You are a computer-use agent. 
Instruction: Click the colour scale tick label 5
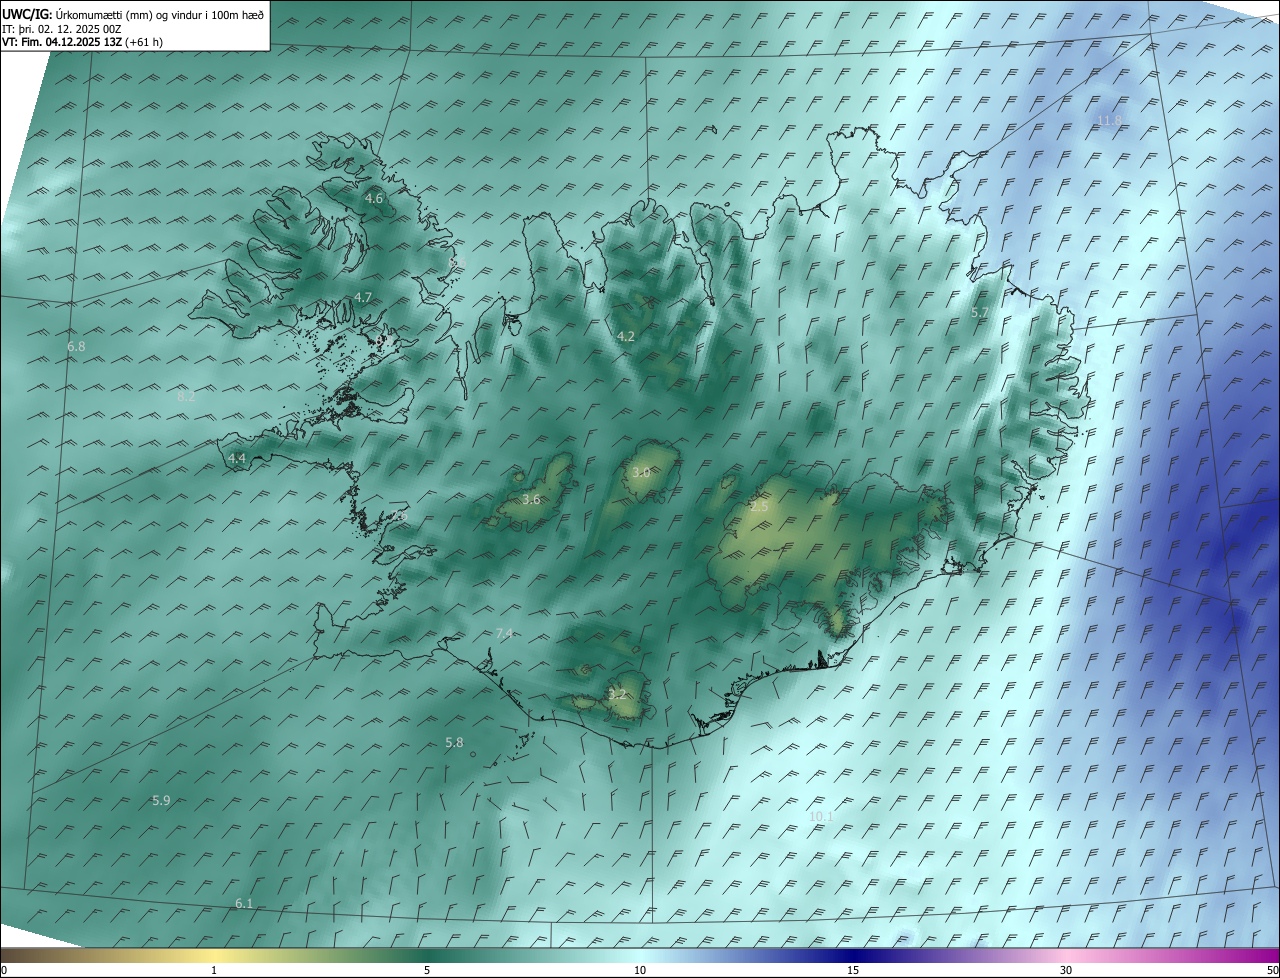(x=427, y=970)
